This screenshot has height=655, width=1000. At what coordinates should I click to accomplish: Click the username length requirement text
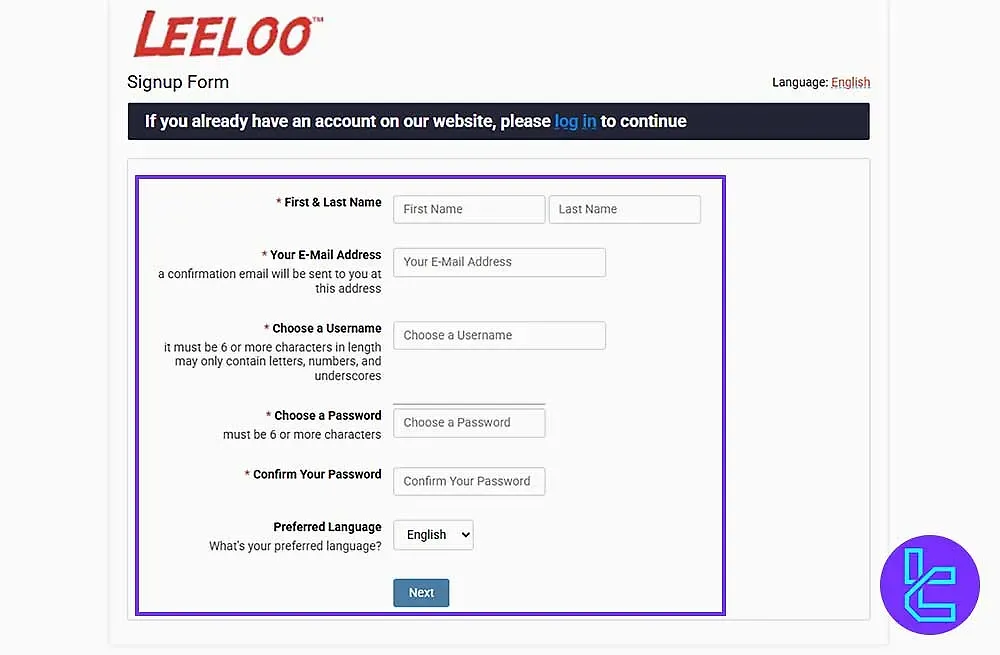point(272,361)
